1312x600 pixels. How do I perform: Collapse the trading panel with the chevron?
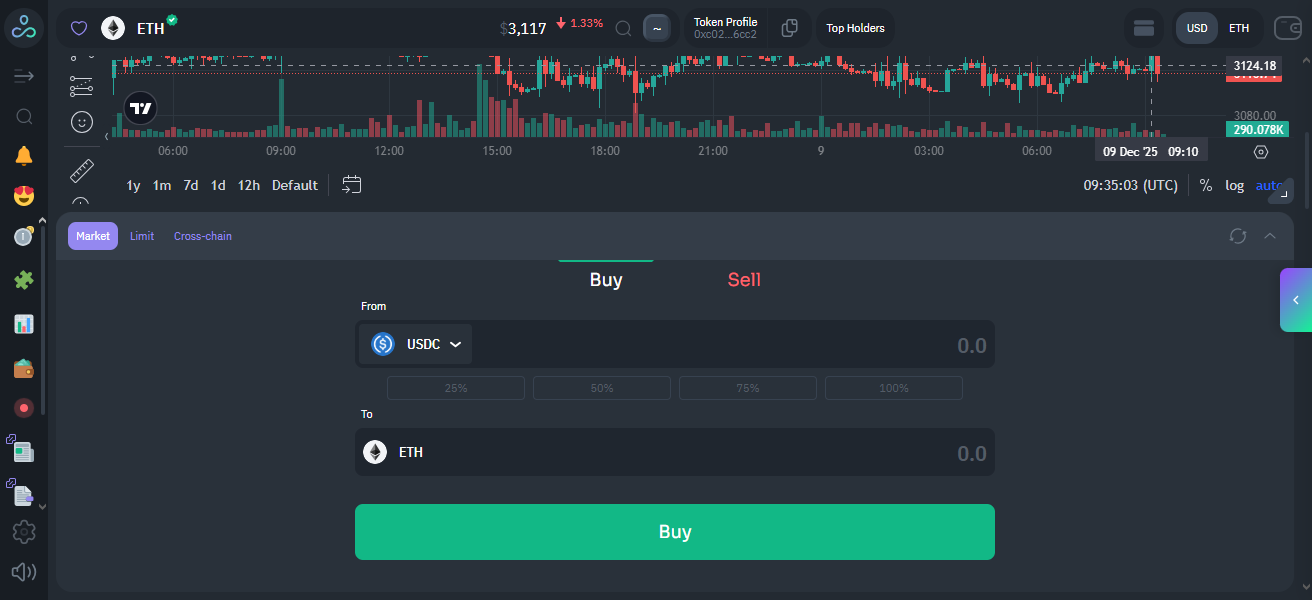1269,236
